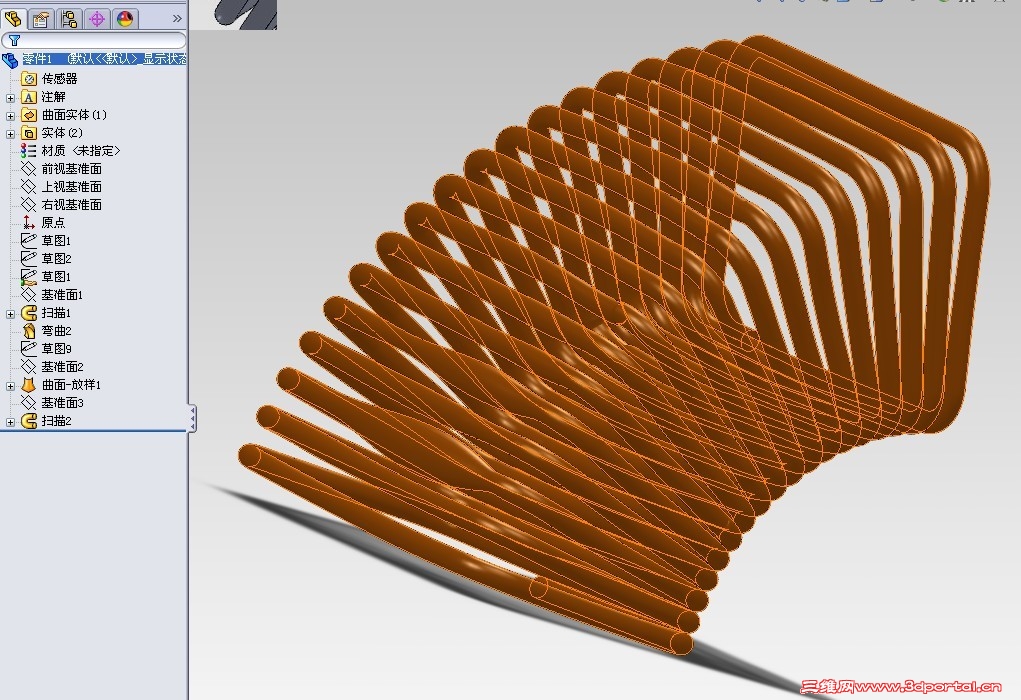The image size is (1021, 700).
Task: Open the FeatureManager design tree tab
Action: click(13, 19)
